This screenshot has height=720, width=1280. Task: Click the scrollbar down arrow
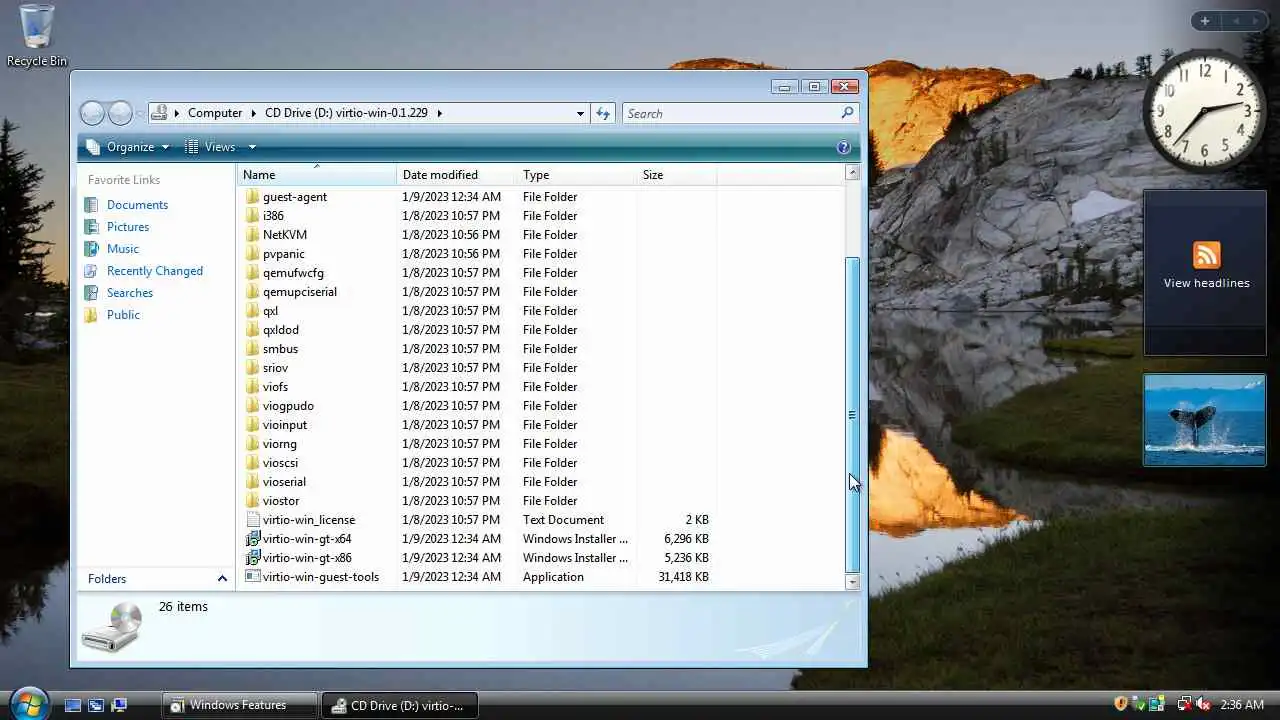(852, 582)
